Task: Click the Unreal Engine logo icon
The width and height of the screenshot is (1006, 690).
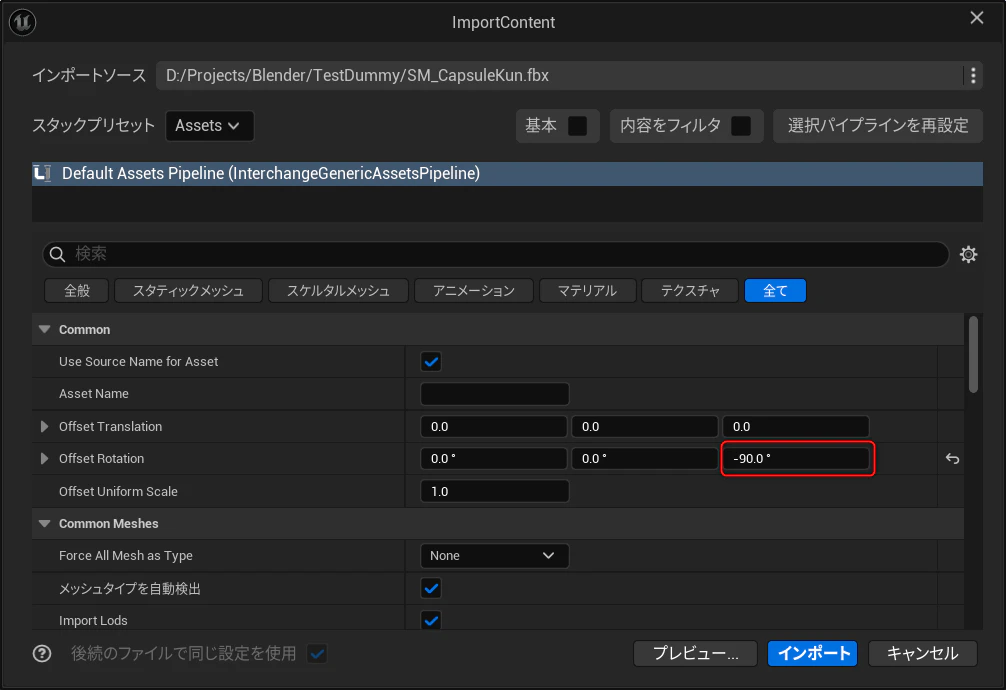Action: pos(22,22)
